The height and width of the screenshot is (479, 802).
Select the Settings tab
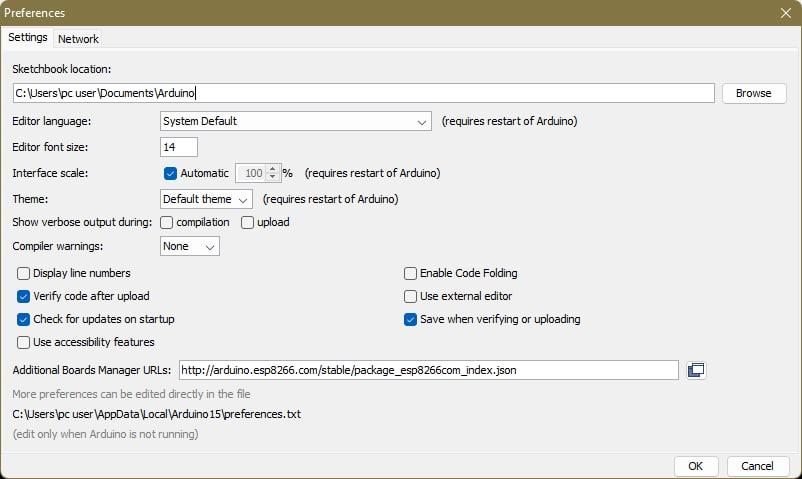[28, 37]
